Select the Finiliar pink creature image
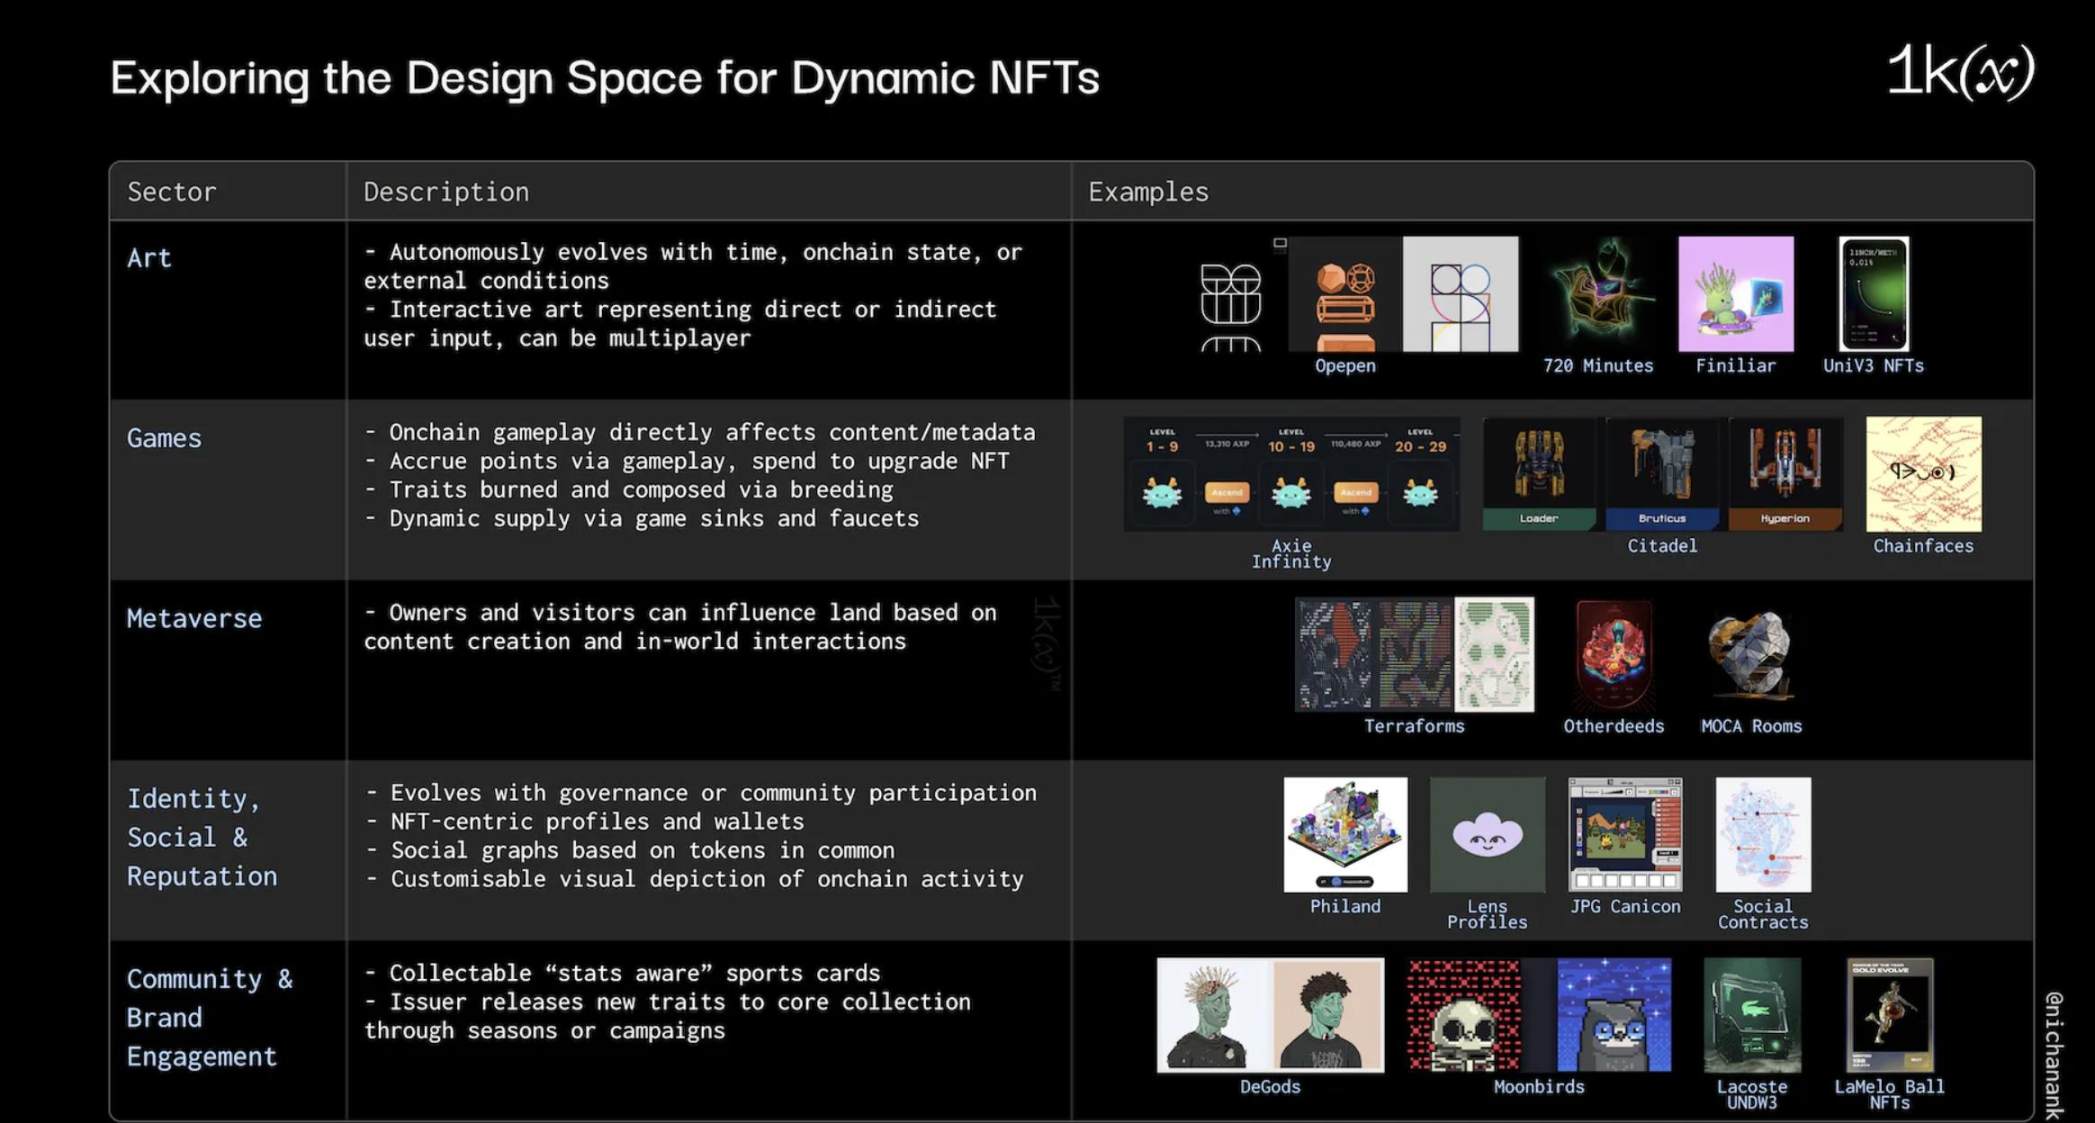Viewport: 2095px width, 1123px height. point(1735,294)
